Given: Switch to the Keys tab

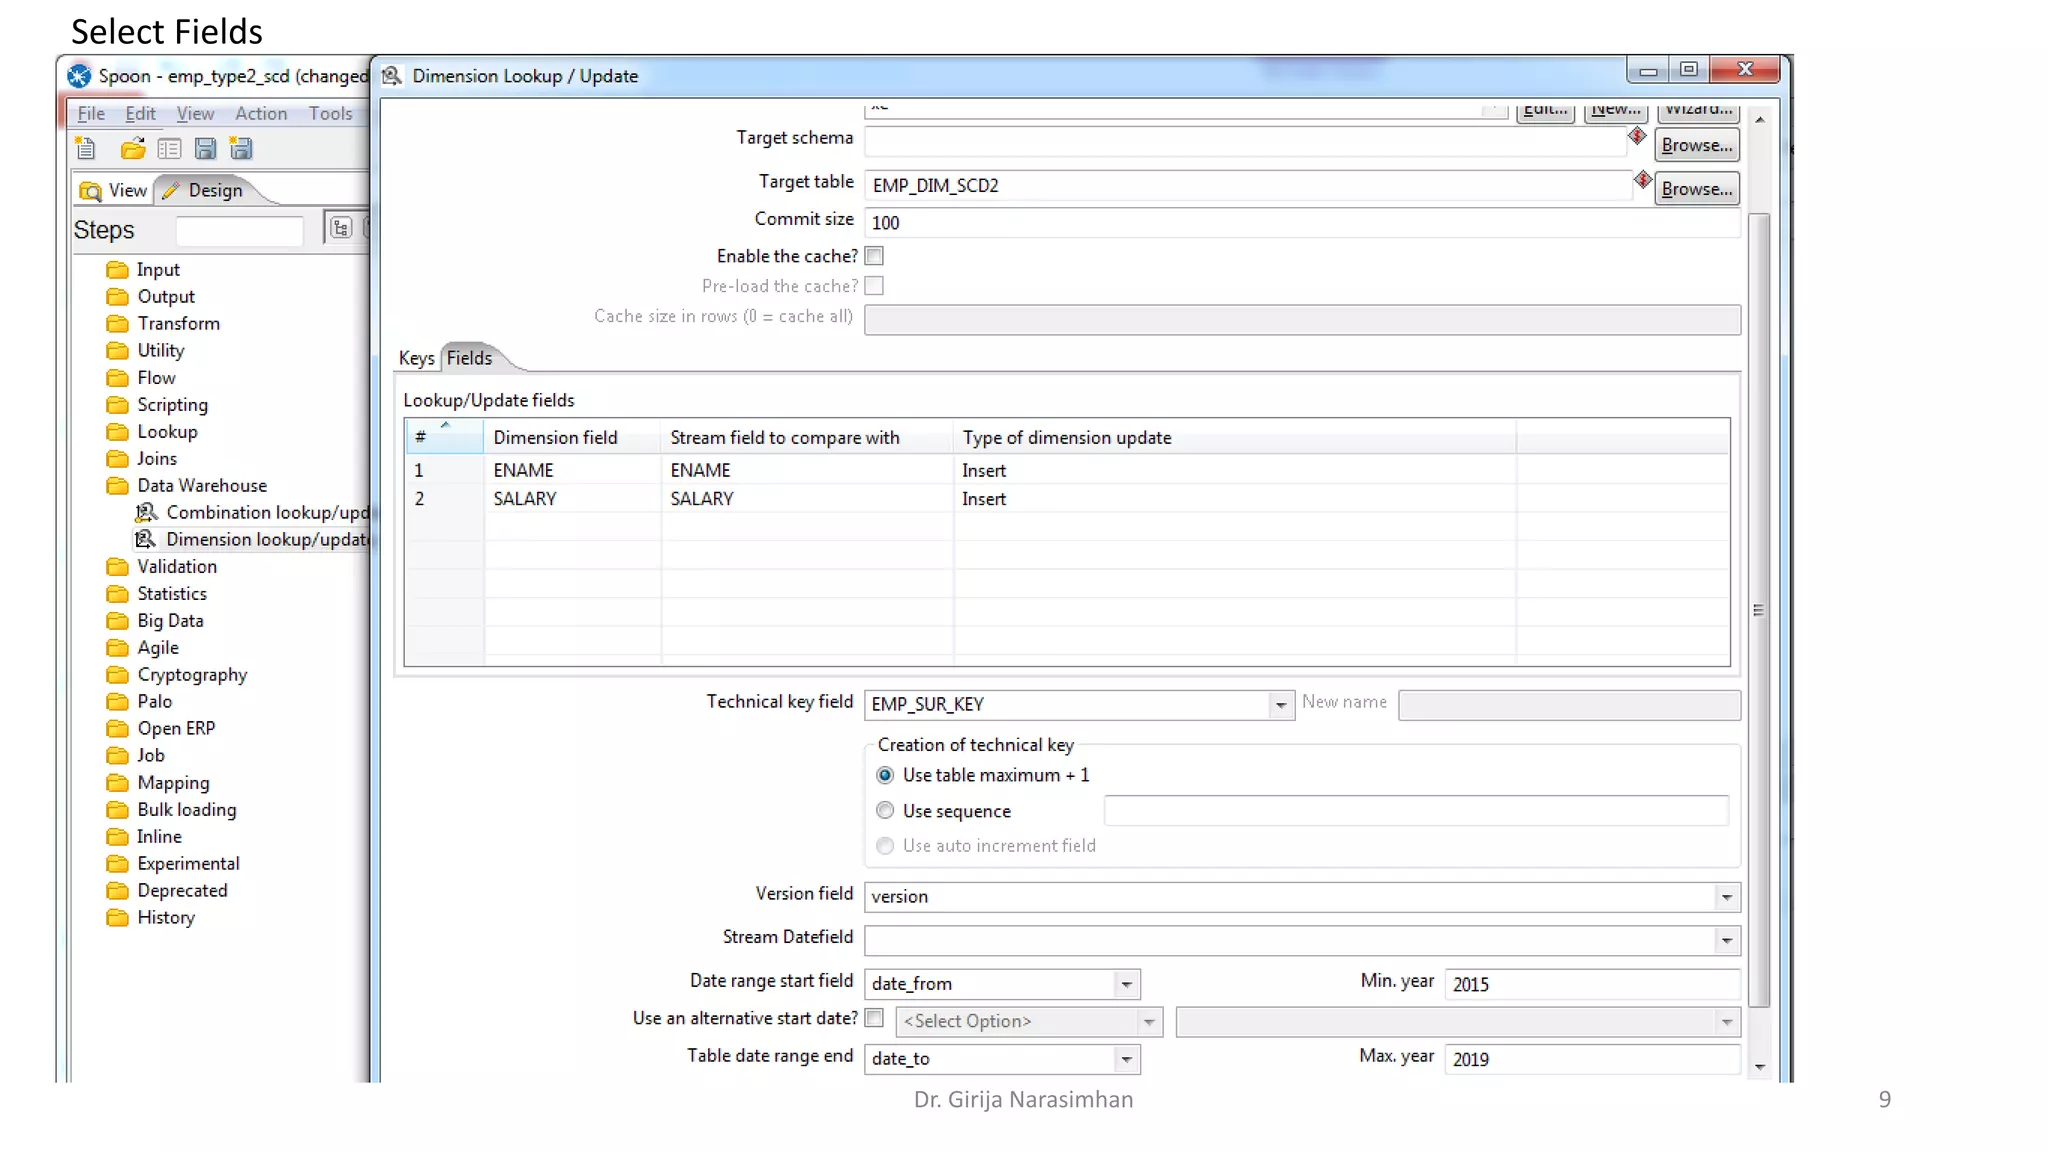Looking at the screenshot, I should pos(416,358).
